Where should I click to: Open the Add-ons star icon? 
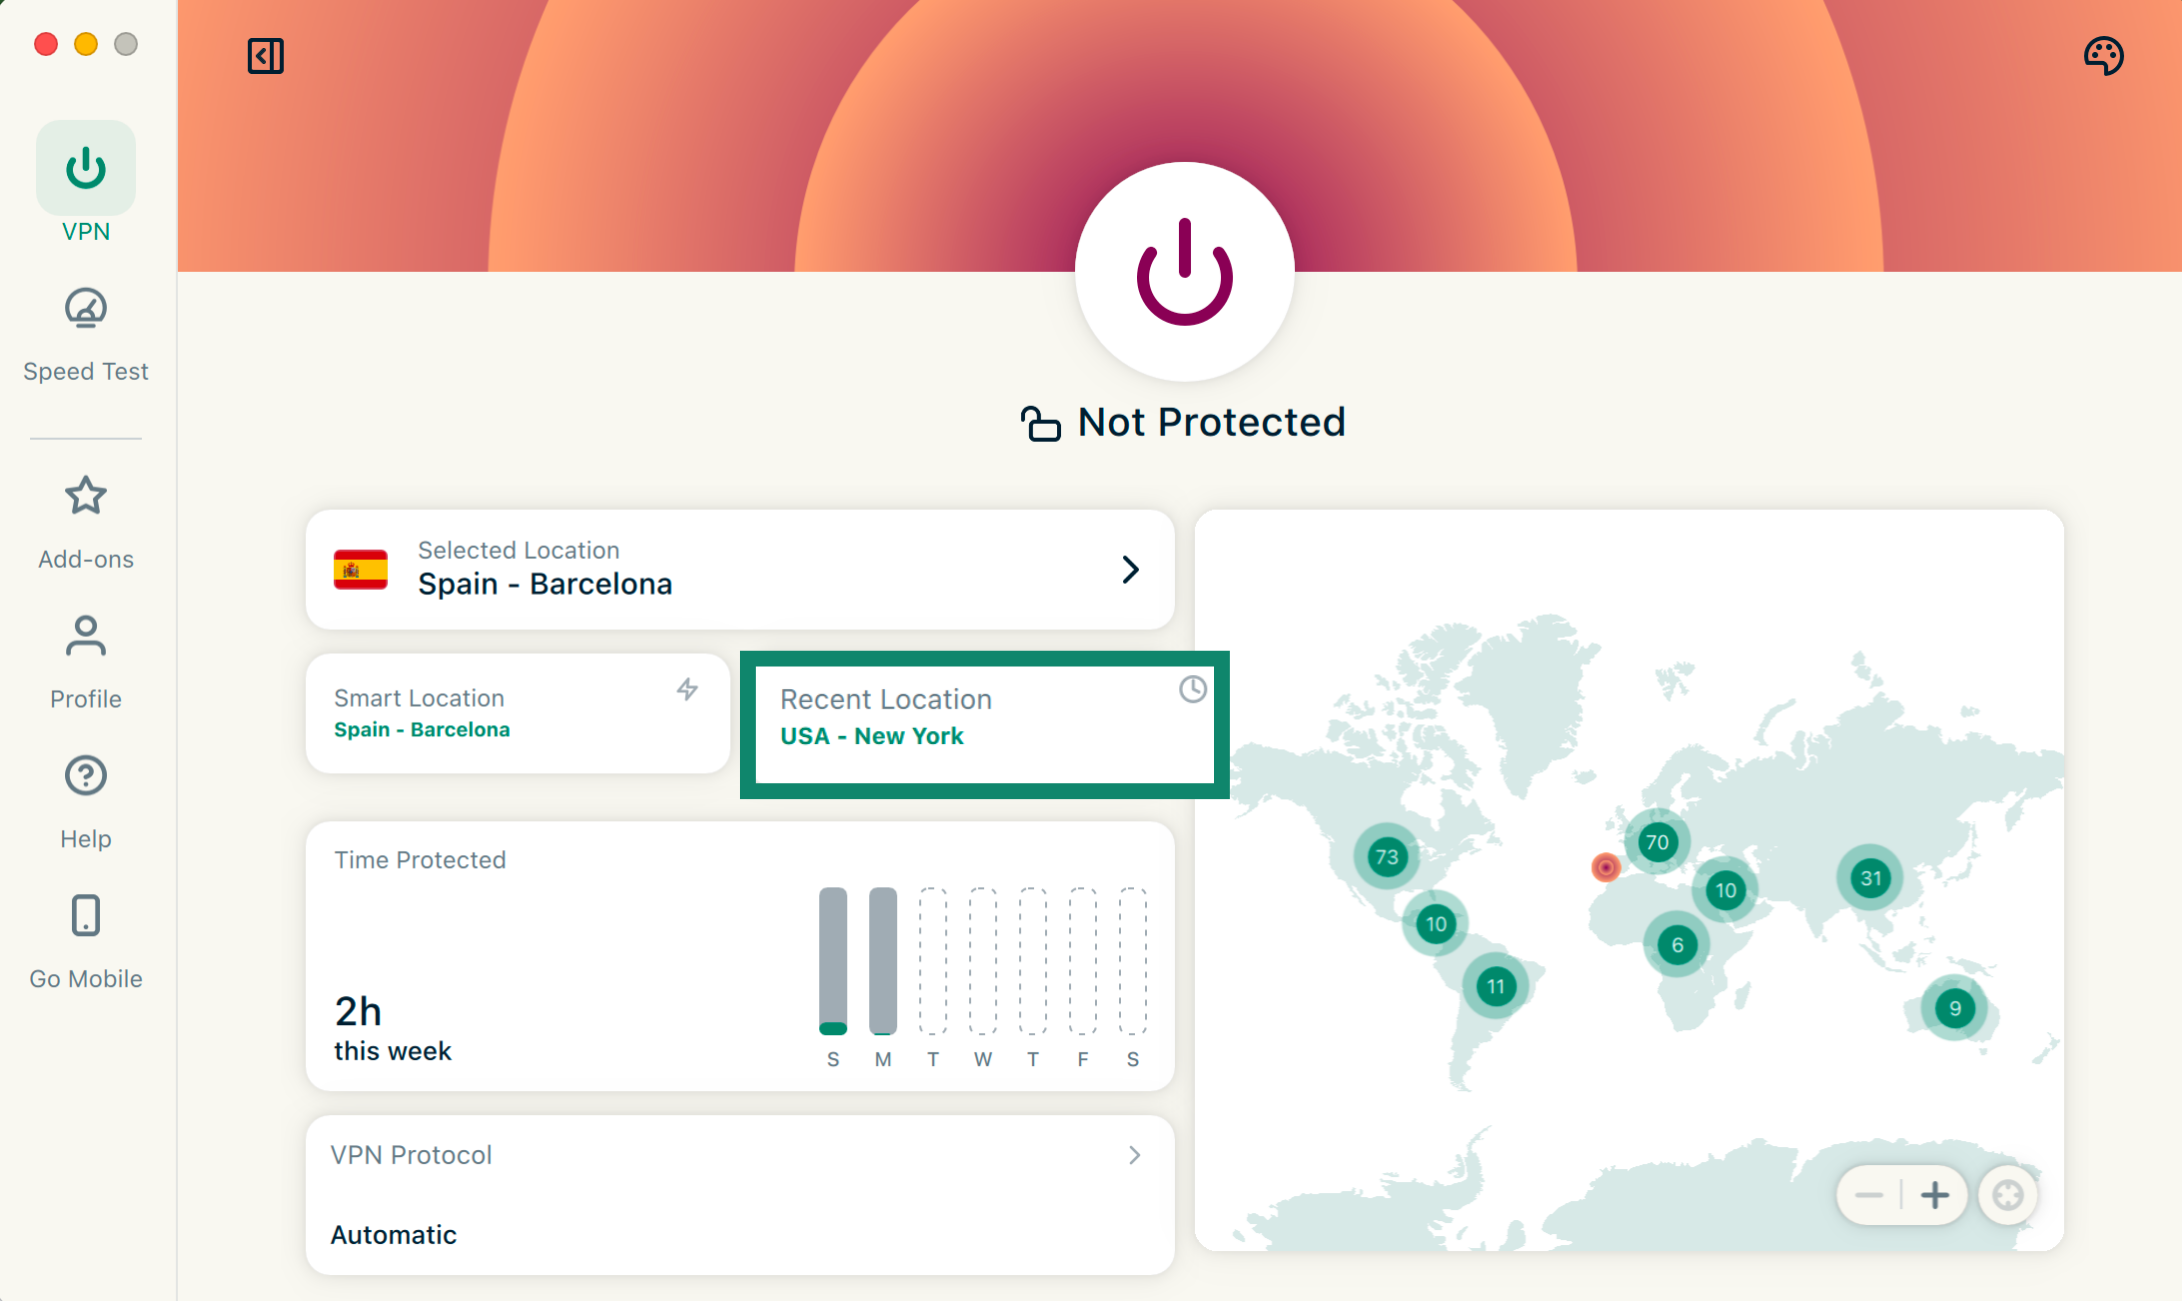click(86, 496)
